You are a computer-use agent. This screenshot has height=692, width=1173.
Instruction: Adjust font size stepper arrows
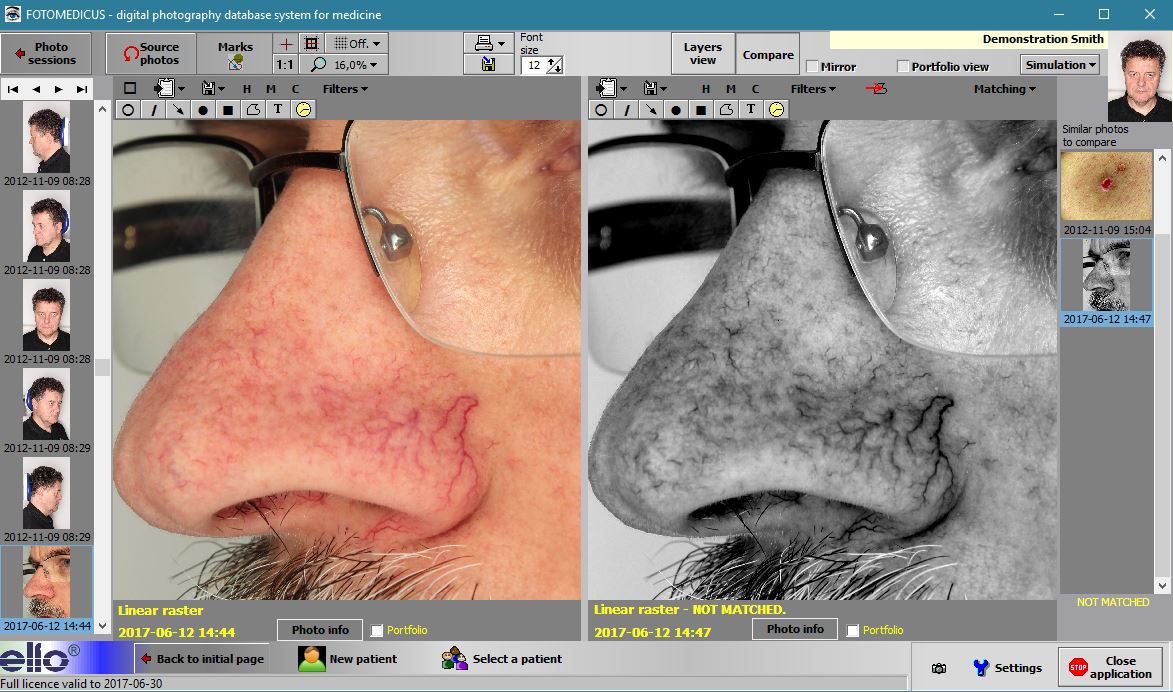tap(554, 66)
